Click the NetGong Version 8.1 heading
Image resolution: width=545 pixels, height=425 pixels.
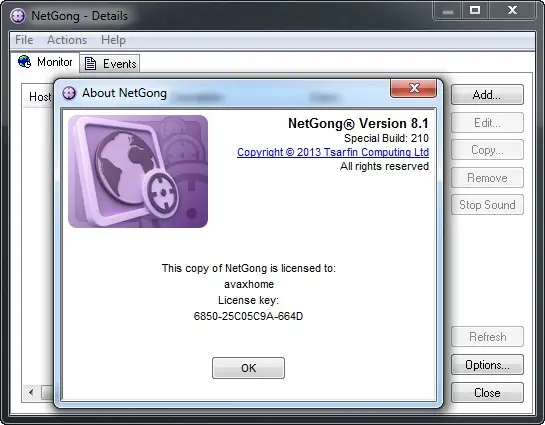[358, 123]
